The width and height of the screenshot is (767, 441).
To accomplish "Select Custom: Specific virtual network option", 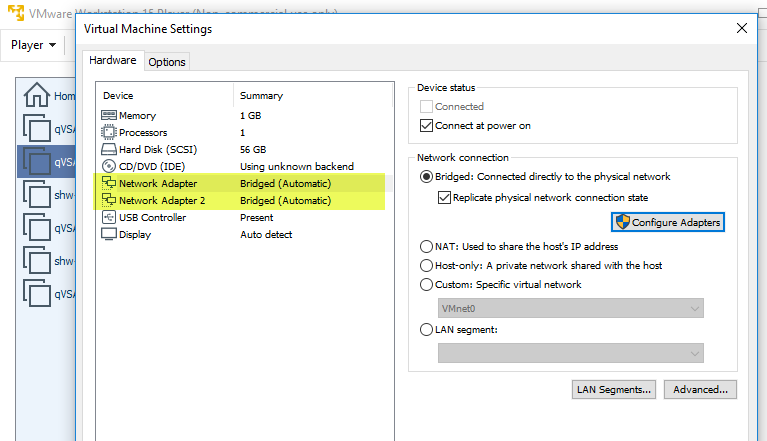I will (x=426, y=285).
